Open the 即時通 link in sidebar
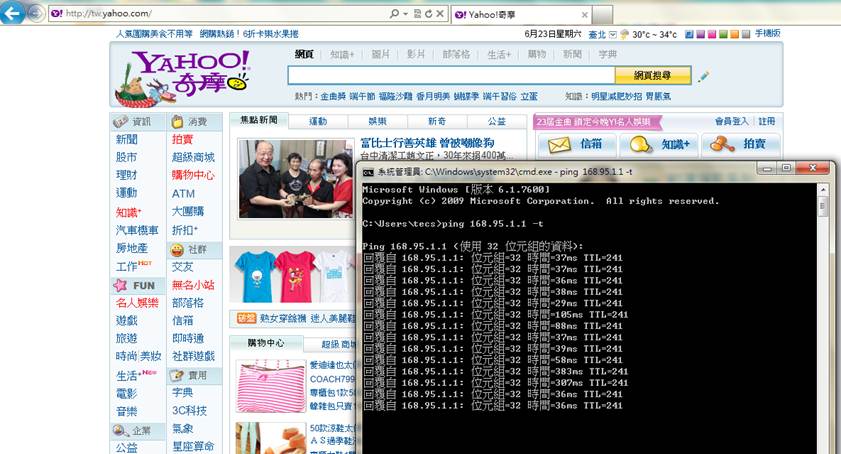 (188, 338)
